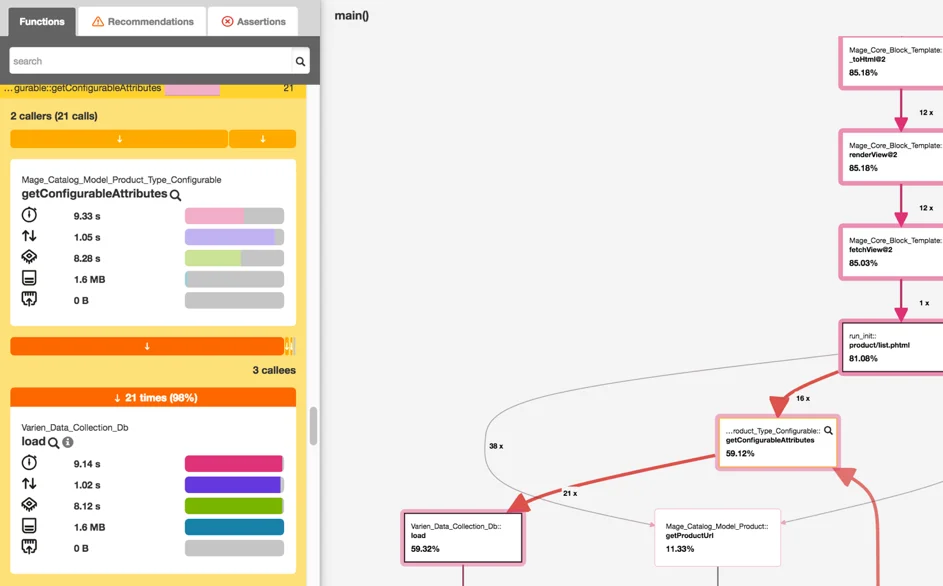This screenshot has width=943, height=586.
Task: Expand the wide orange caller arrow bar
Action: [x=119, y=139]
